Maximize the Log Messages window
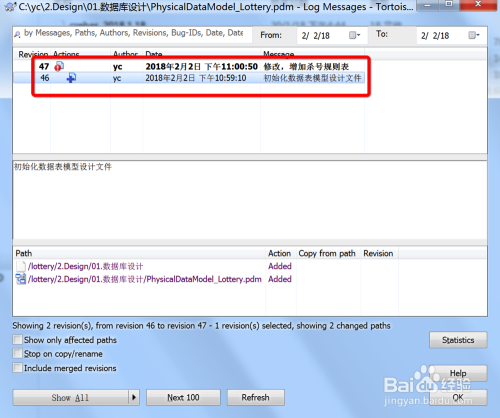500x418 pixels. [x=449, y=5]
